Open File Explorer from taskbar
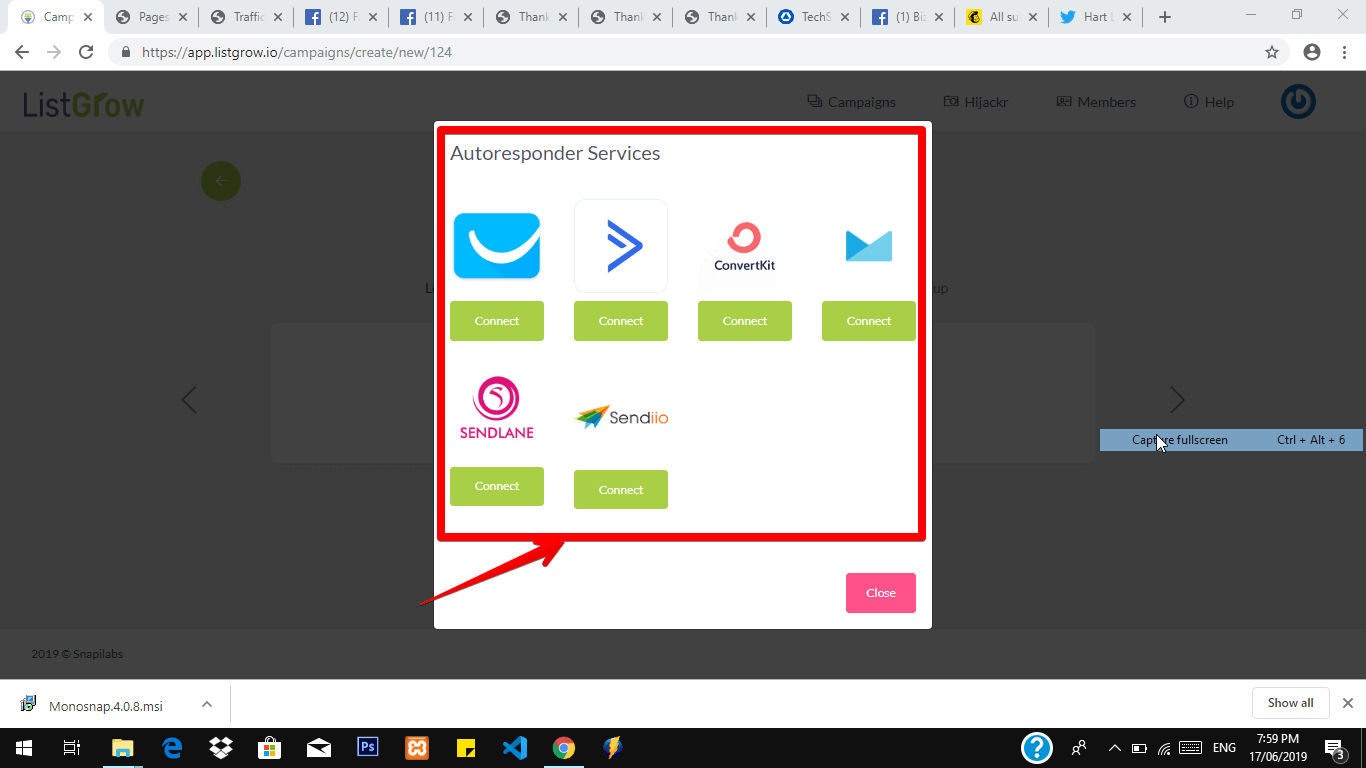The height and width of the screenshot is (768, 1366). pos(122,747)
